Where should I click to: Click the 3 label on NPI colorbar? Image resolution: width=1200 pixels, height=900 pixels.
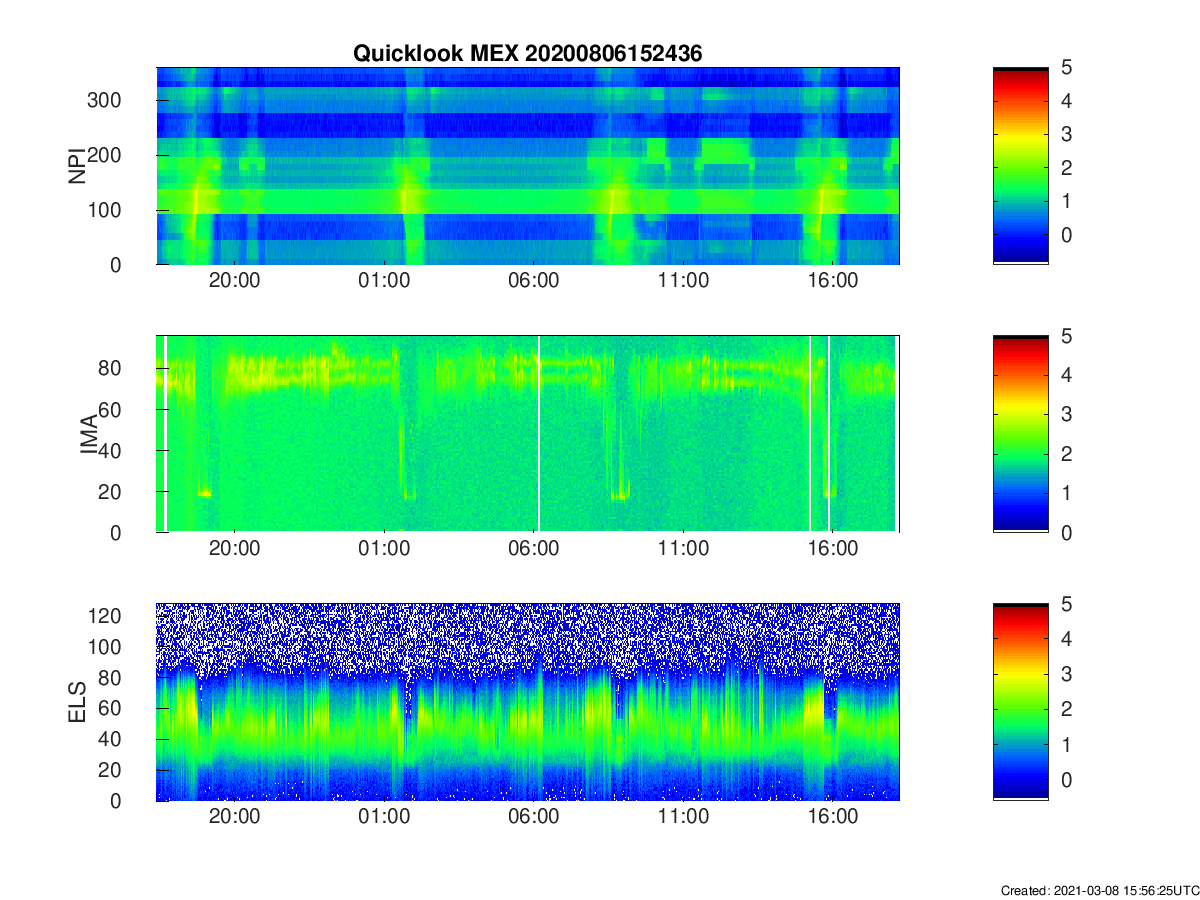click(x=1066, y=134)
